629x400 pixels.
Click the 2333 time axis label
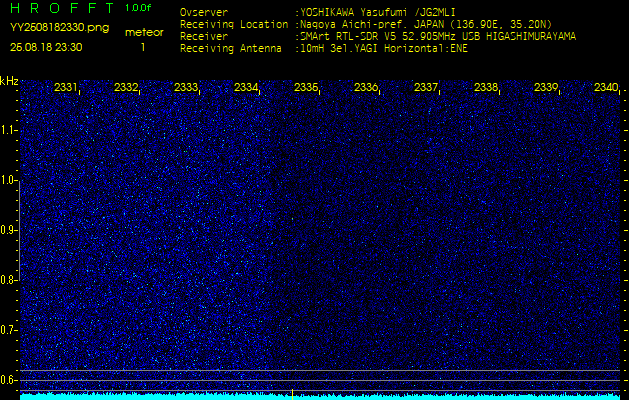[186, 87]
